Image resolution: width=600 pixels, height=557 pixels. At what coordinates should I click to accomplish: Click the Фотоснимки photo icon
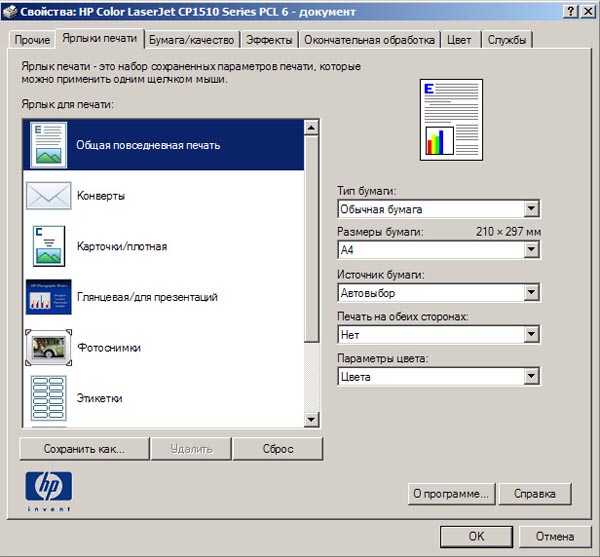pyautogui.click(x=48, y=347)
